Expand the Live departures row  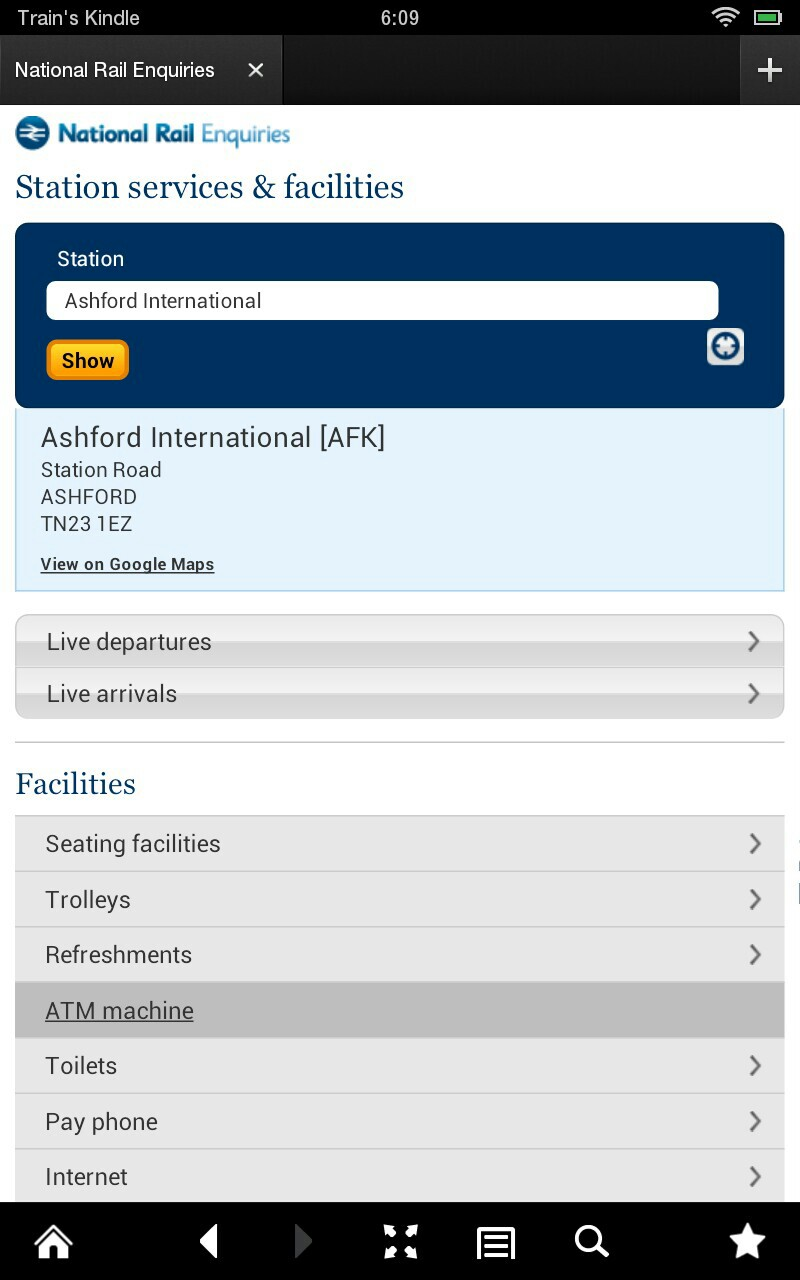(400, 641)
